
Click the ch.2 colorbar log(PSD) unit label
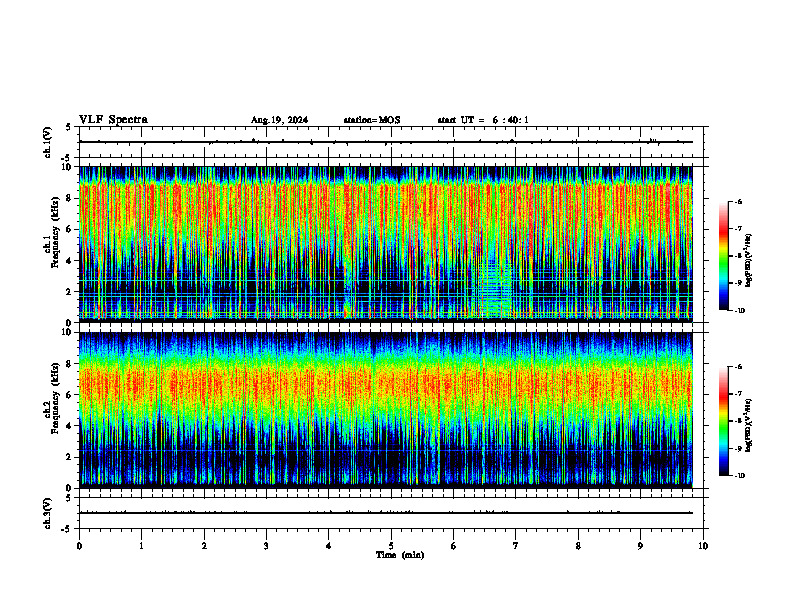tap(749, 425)
